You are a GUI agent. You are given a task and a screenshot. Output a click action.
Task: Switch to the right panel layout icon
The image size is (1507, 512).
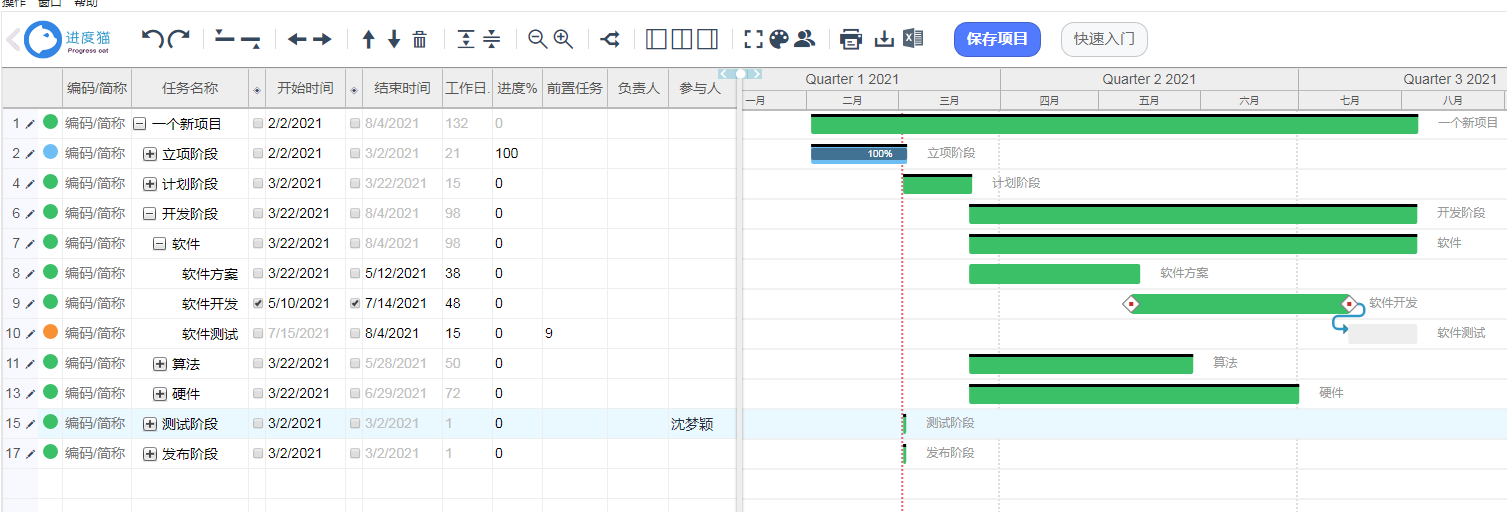(x=707, y=39)
